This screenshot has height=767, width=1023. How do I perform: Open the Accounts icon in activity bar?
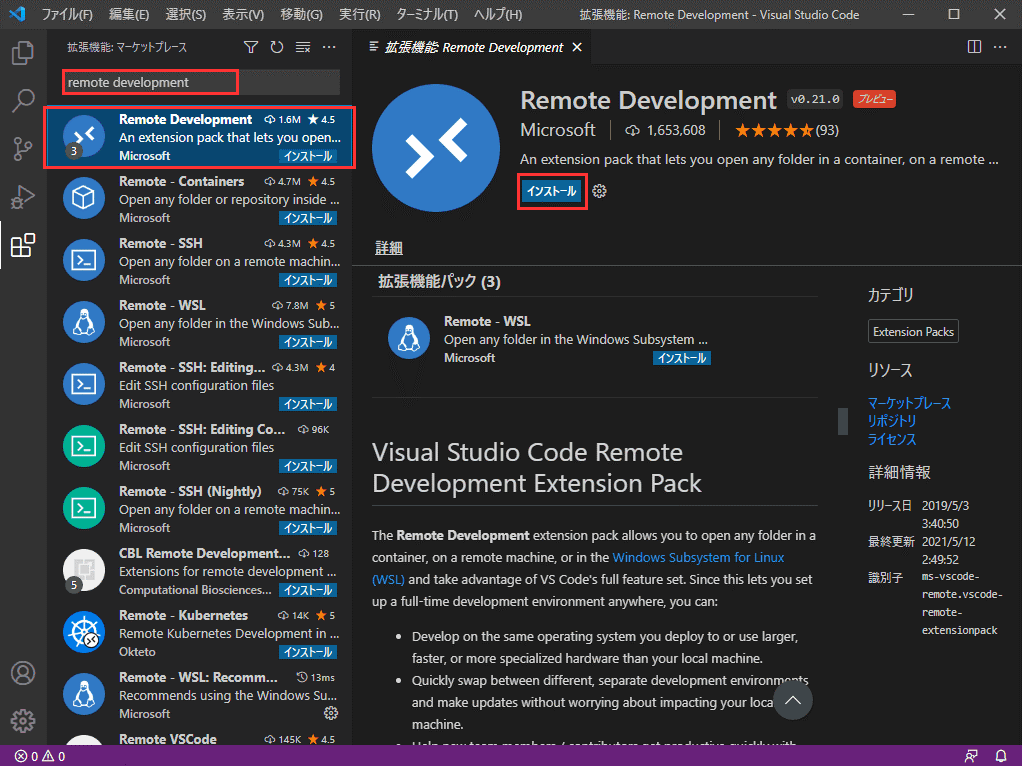[x=23, y=673]
